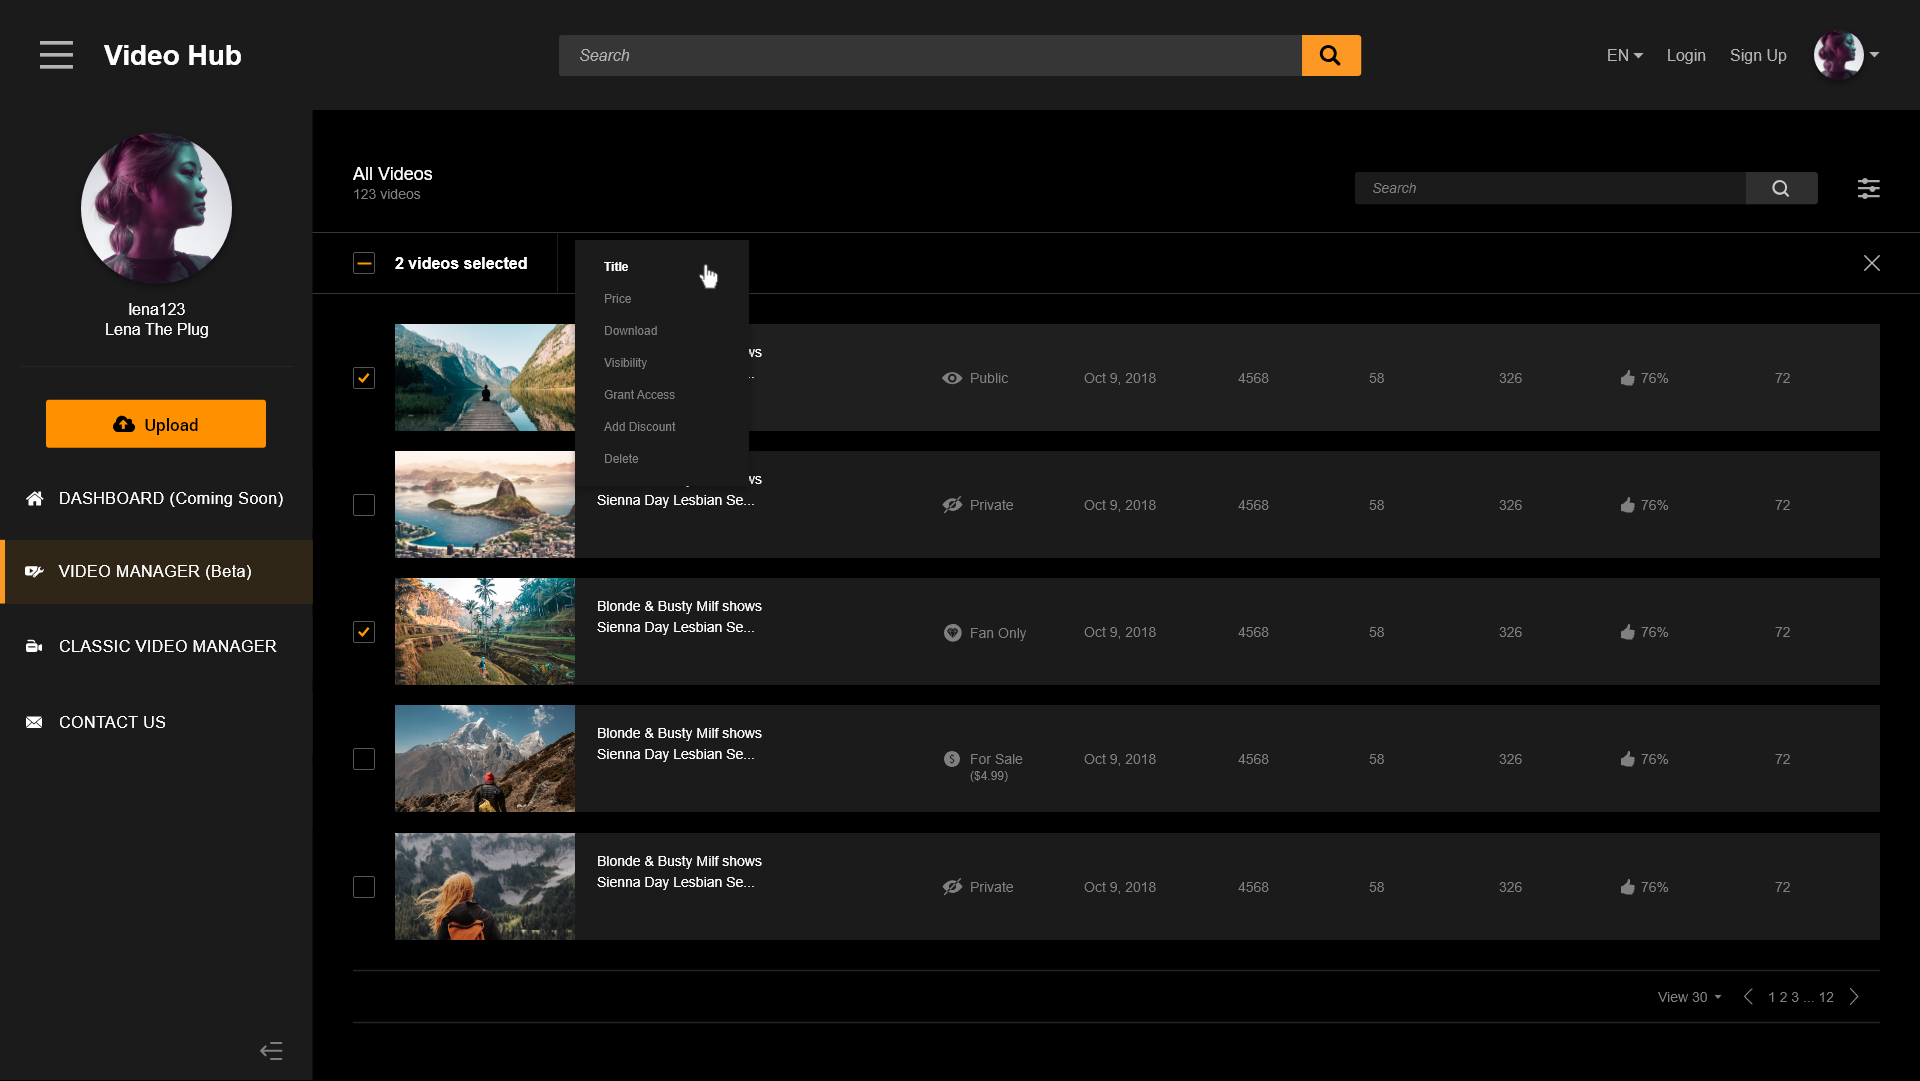Open CONTACT US in sidebar
Image resolution: width=1920 pixels, height=1081 pixels.
[x=156, y=722]
